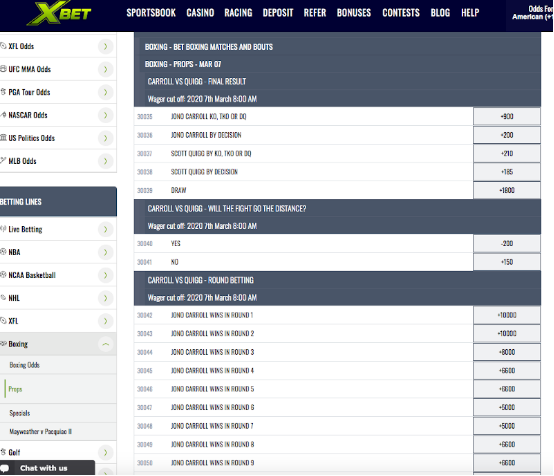Expand the Golf chevron
The width and height of the screenshot is (554, 476).
tap(106, 453)
